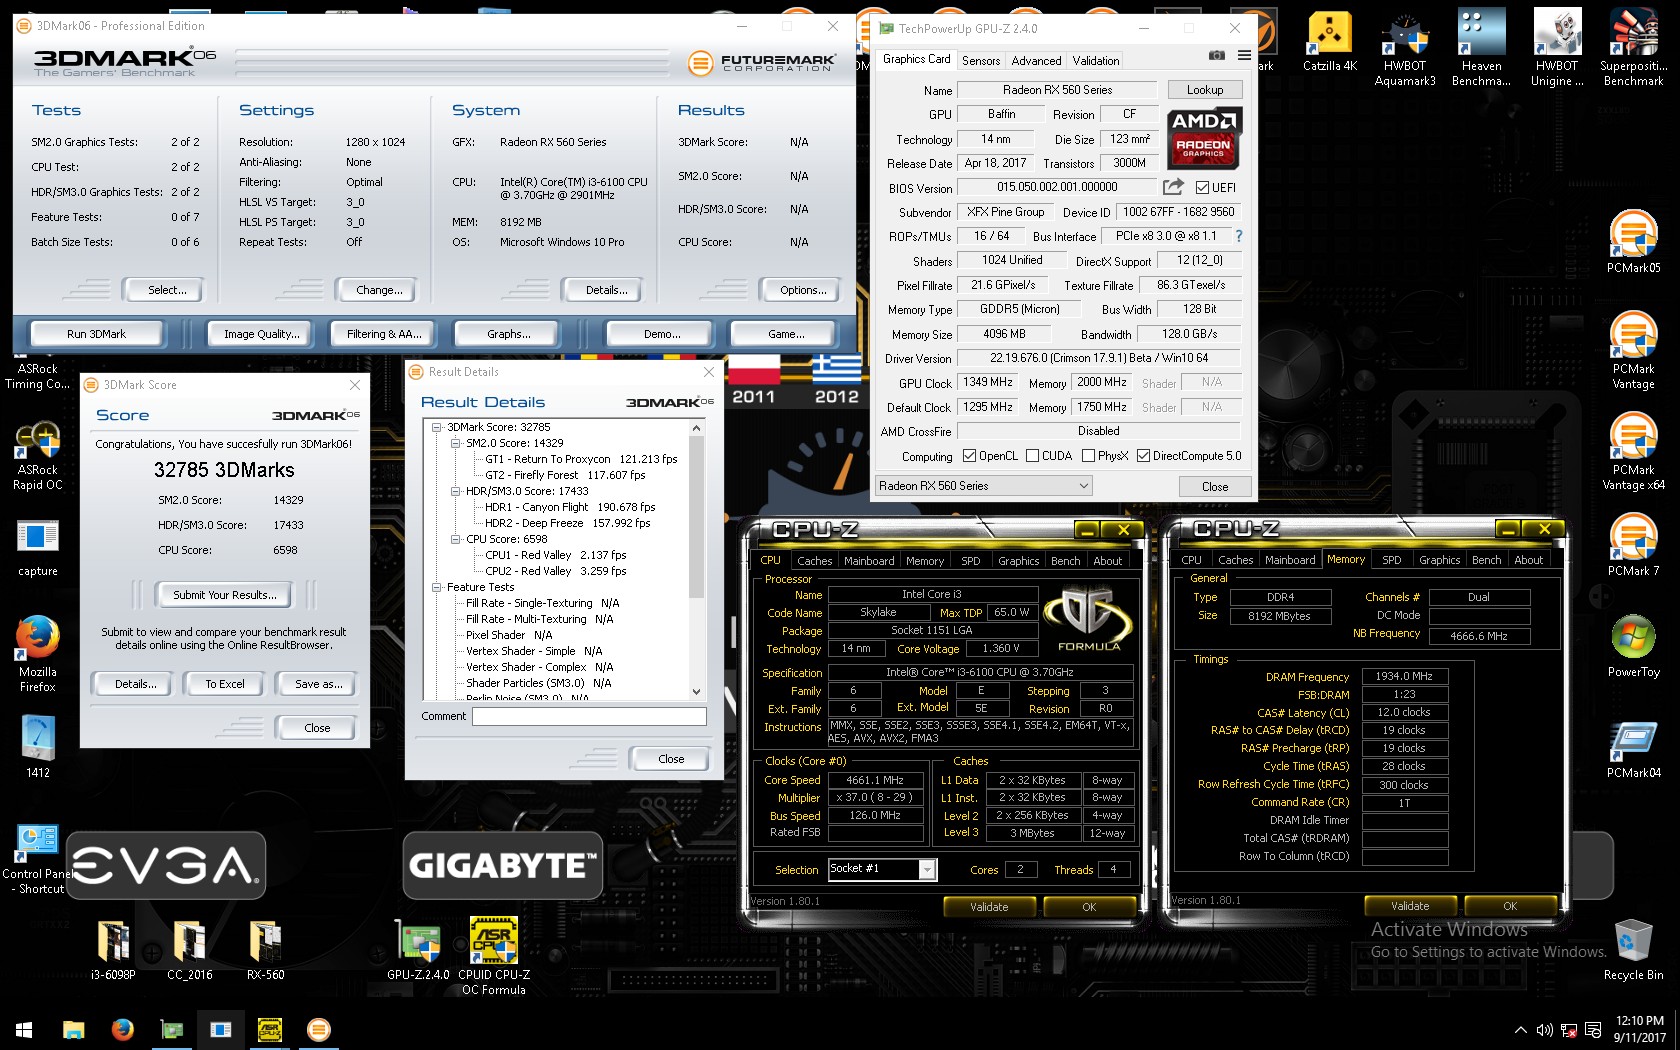Open the RX-560 folder
This screenshot has width=1680, height=1050.
[x=265, y=950]
